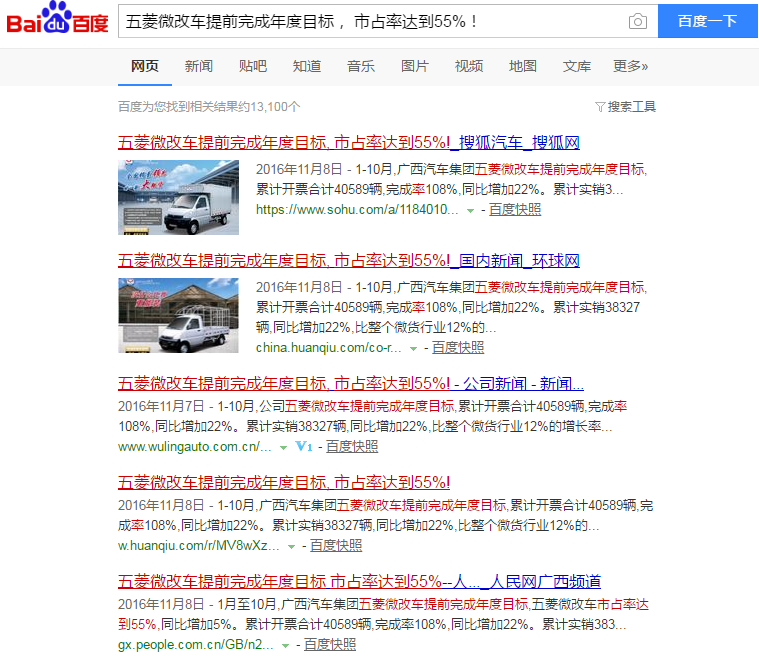Expand dropdown arrow beside w.huanqiu.com URL
This screenshot has width=759, height=667.
291,546
